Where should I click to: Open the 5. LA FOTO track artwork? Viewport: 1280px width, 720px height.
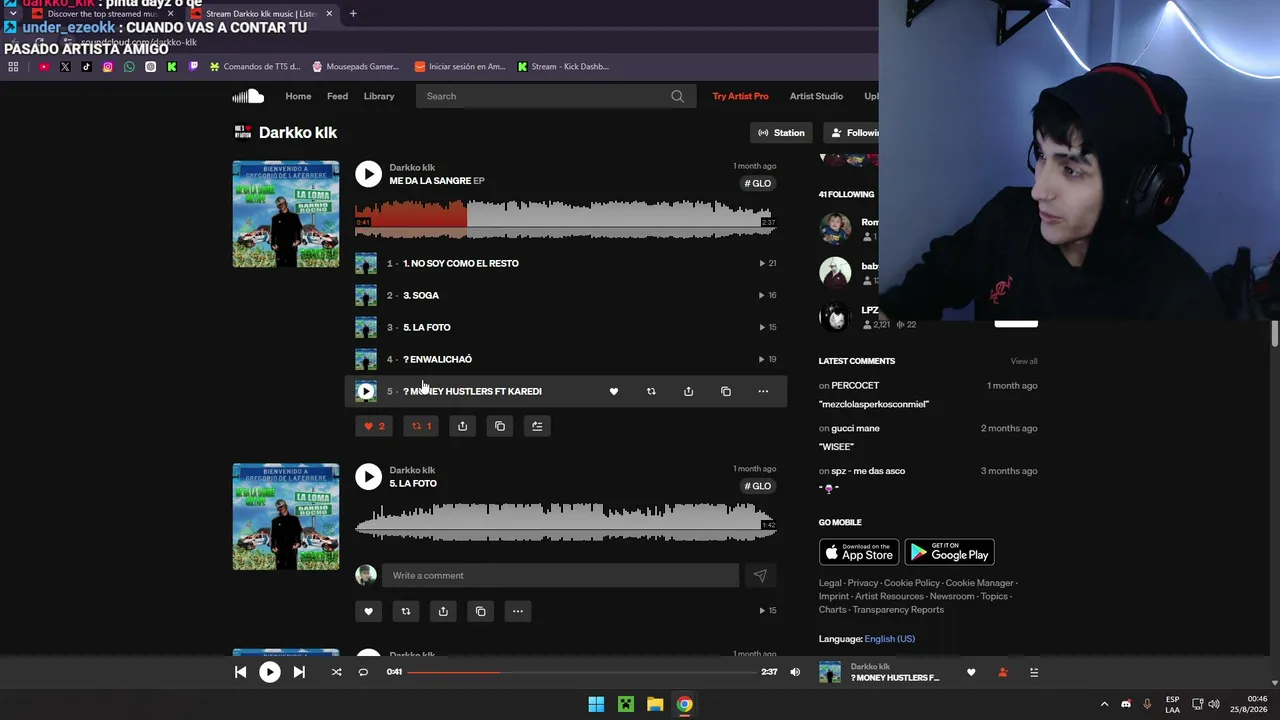click(x=286, y=517)
